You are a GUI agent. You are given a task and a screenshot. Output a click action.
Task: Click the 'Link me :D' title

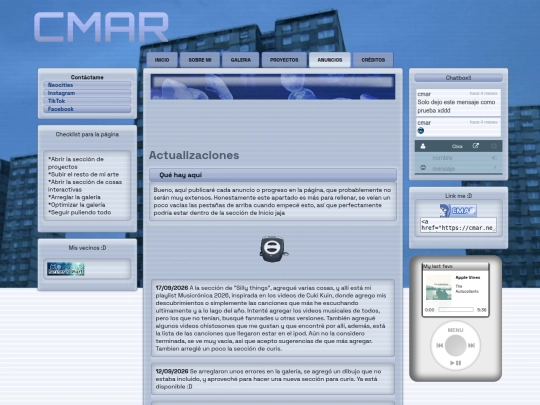(458, 196)
